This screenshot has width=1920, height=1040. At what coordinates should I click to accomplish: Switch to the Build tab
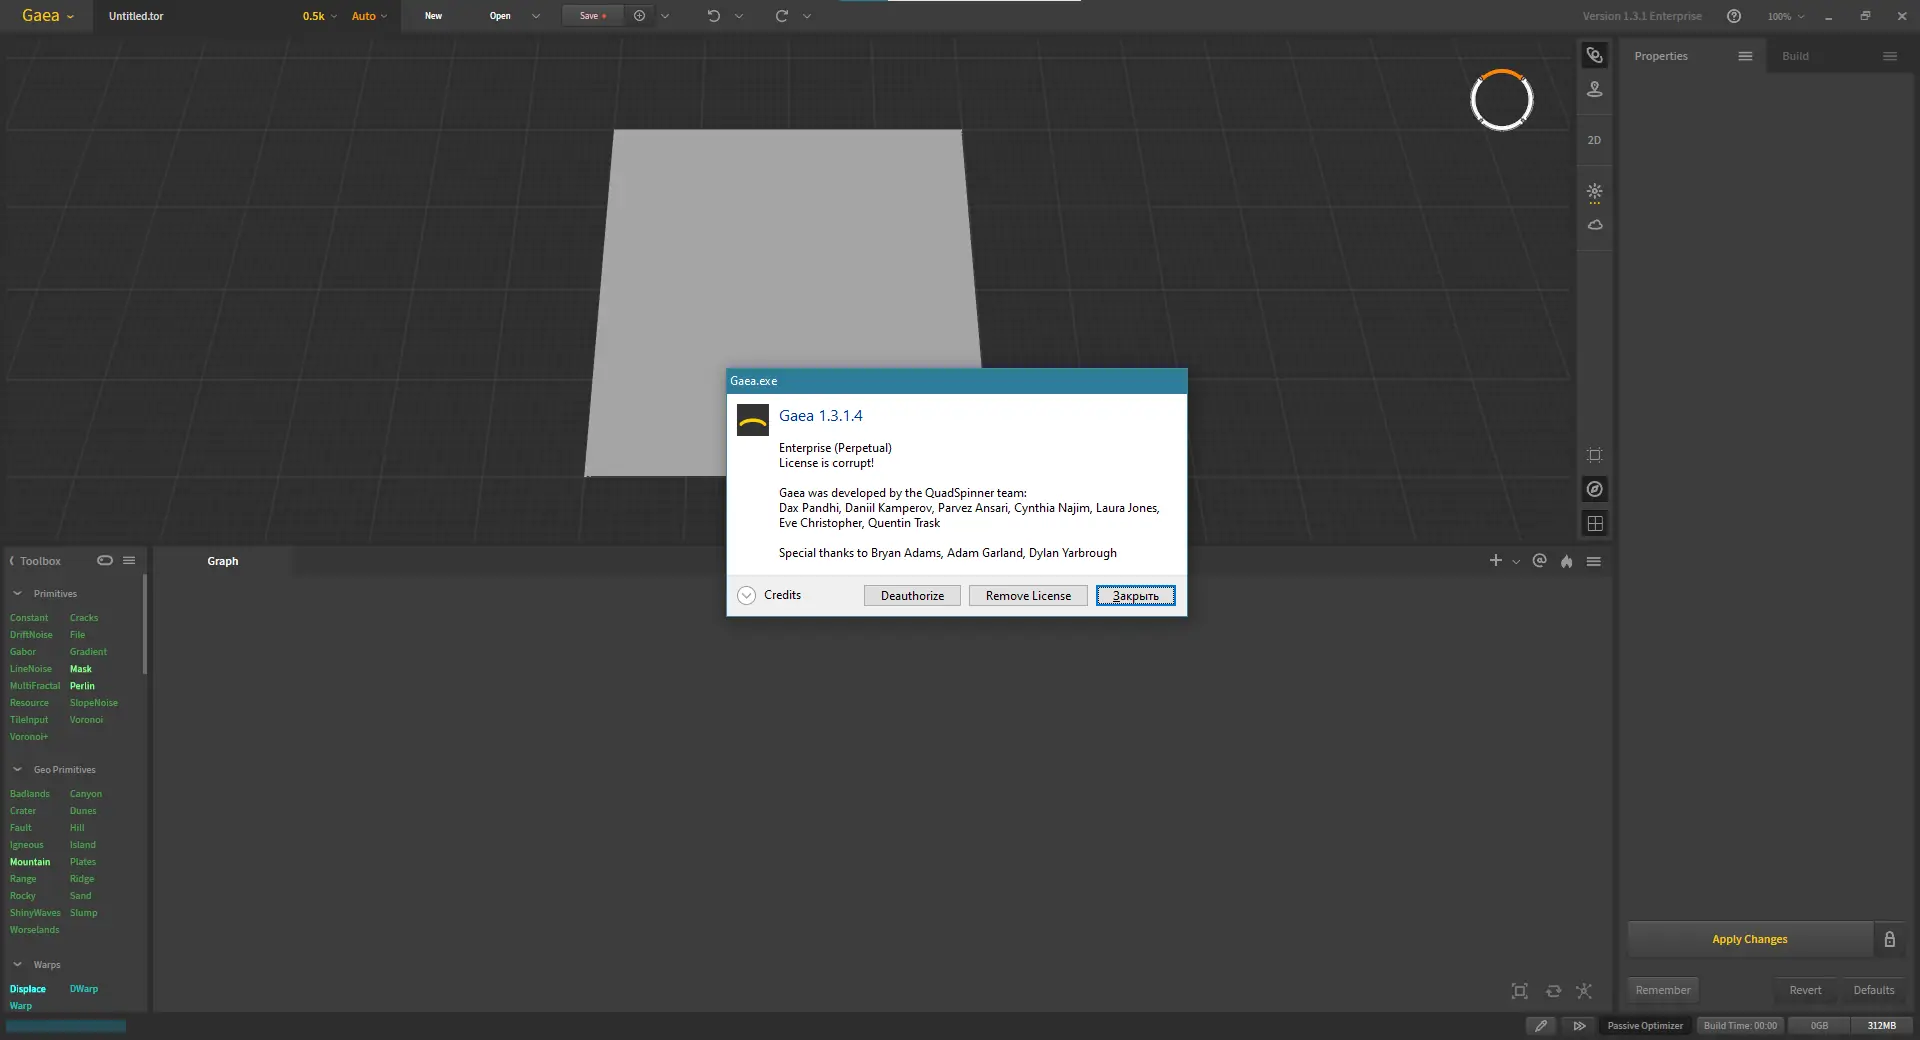pyautogui.click(x=1795, y=56)
